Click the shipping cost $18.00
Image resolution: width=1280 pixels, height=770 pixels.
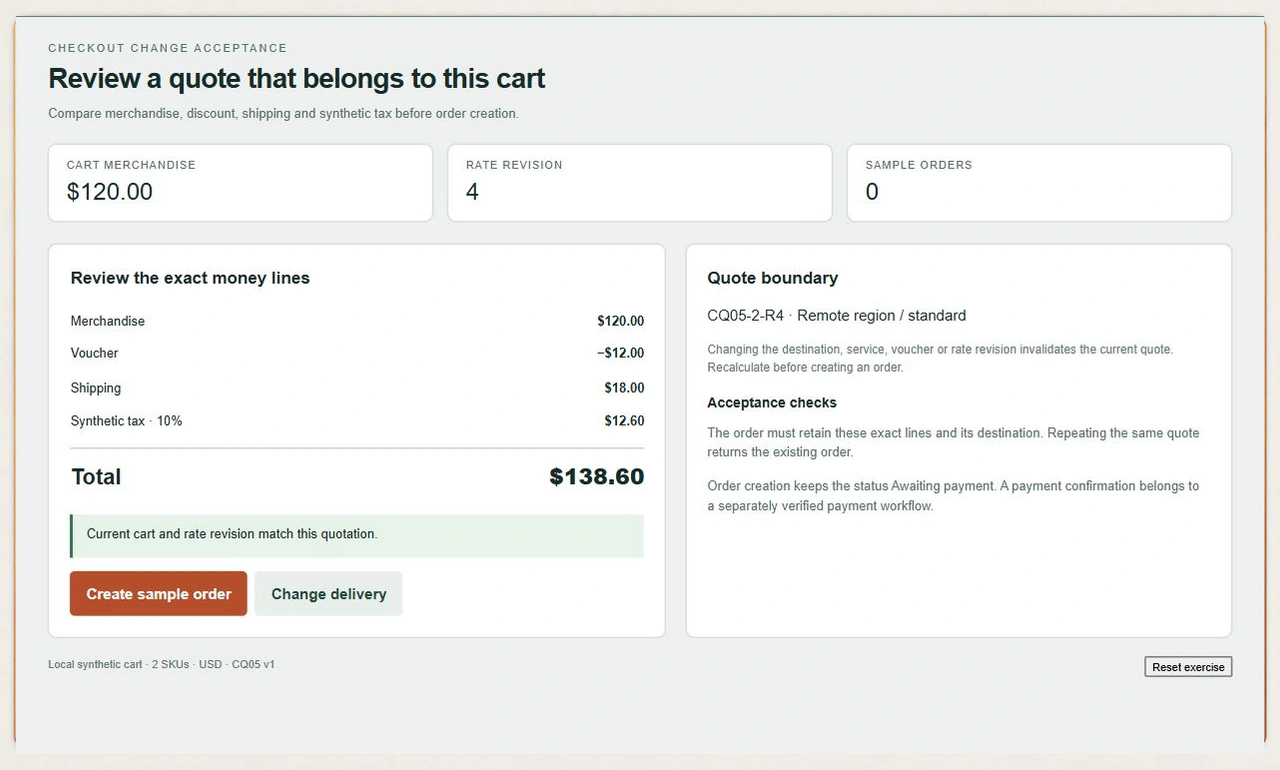coord(624,388)
